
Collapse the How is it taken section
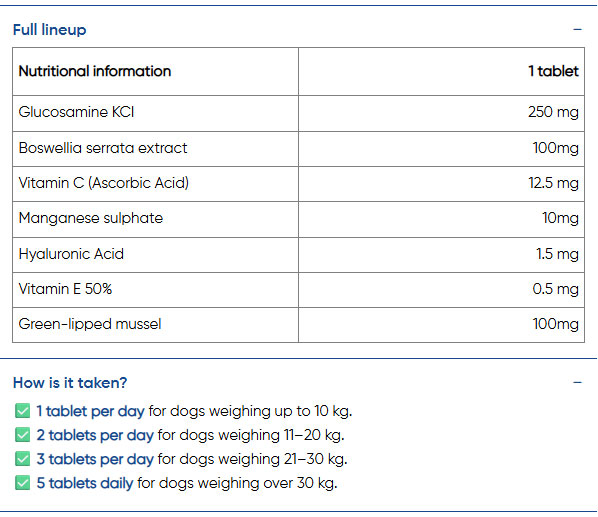pyautogui.click(x=577, y=382)
